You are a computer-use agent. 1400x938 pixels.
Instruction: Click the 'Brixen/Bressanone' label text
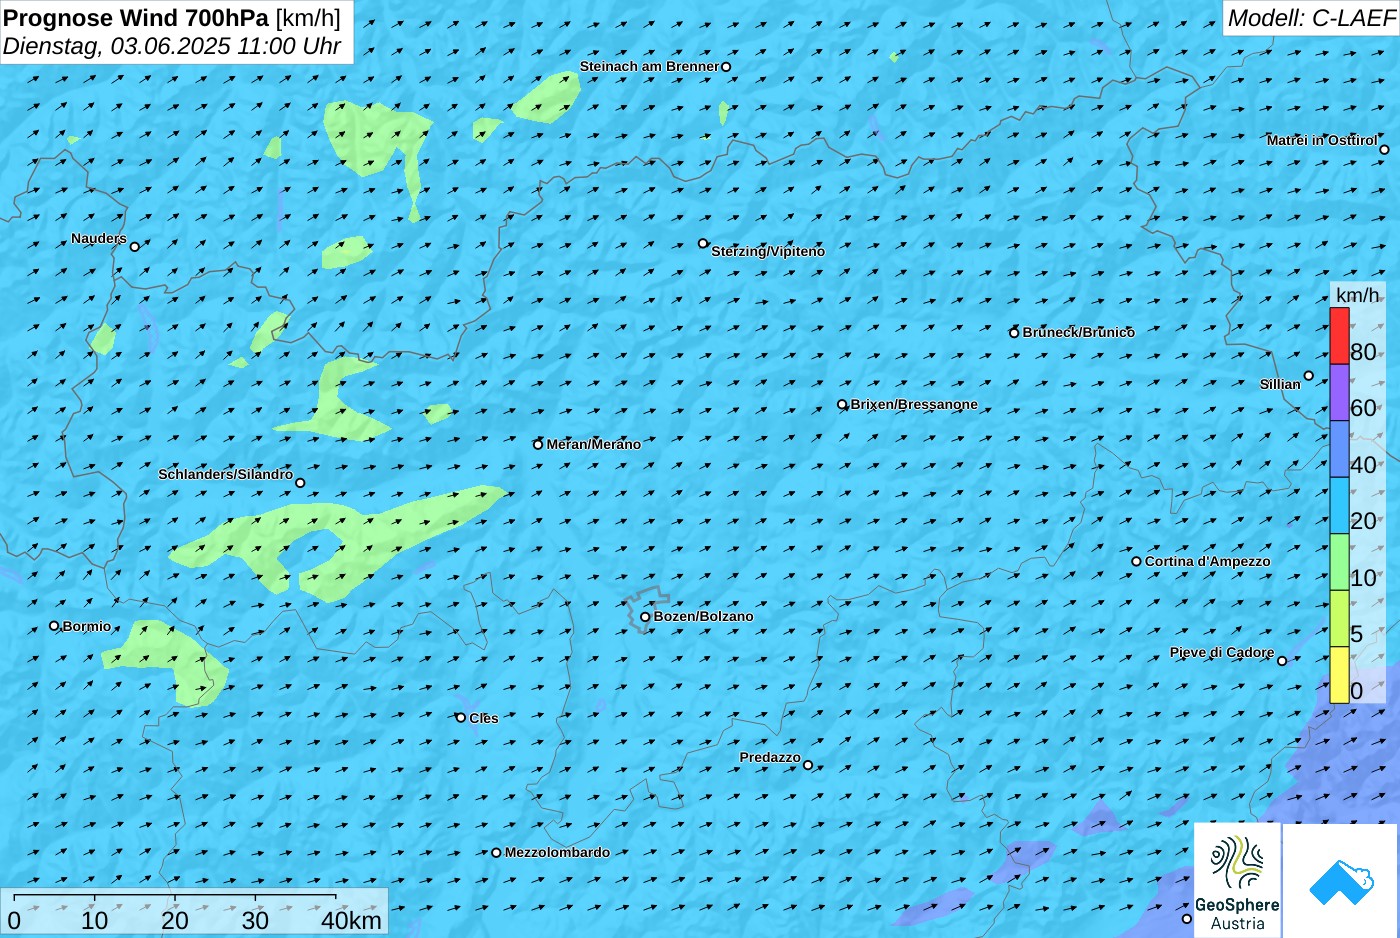pyautogui.click(x=914, y=405)
